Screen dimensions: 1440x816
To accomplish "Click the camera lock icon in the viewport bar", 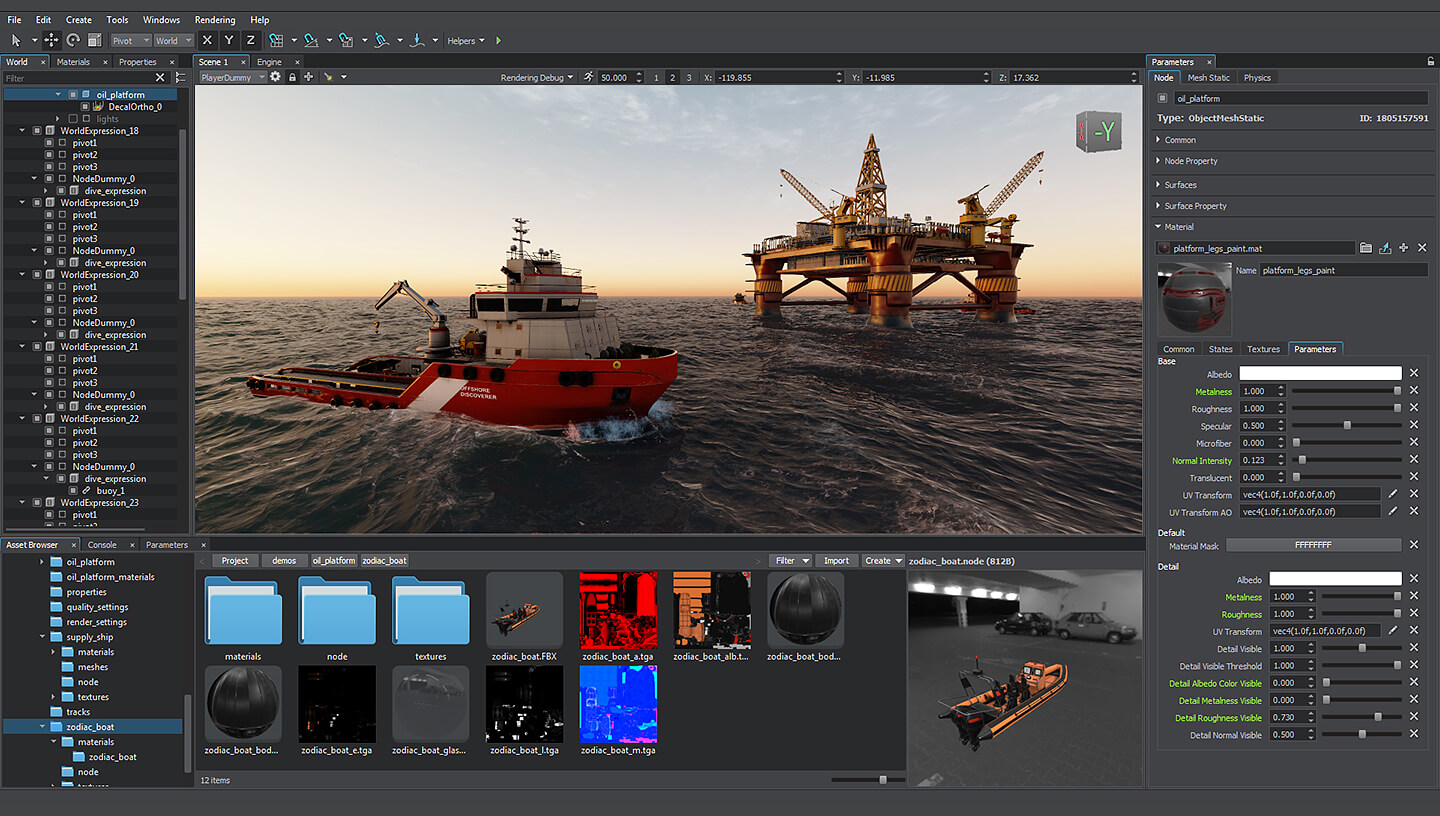I will point(292,77).
